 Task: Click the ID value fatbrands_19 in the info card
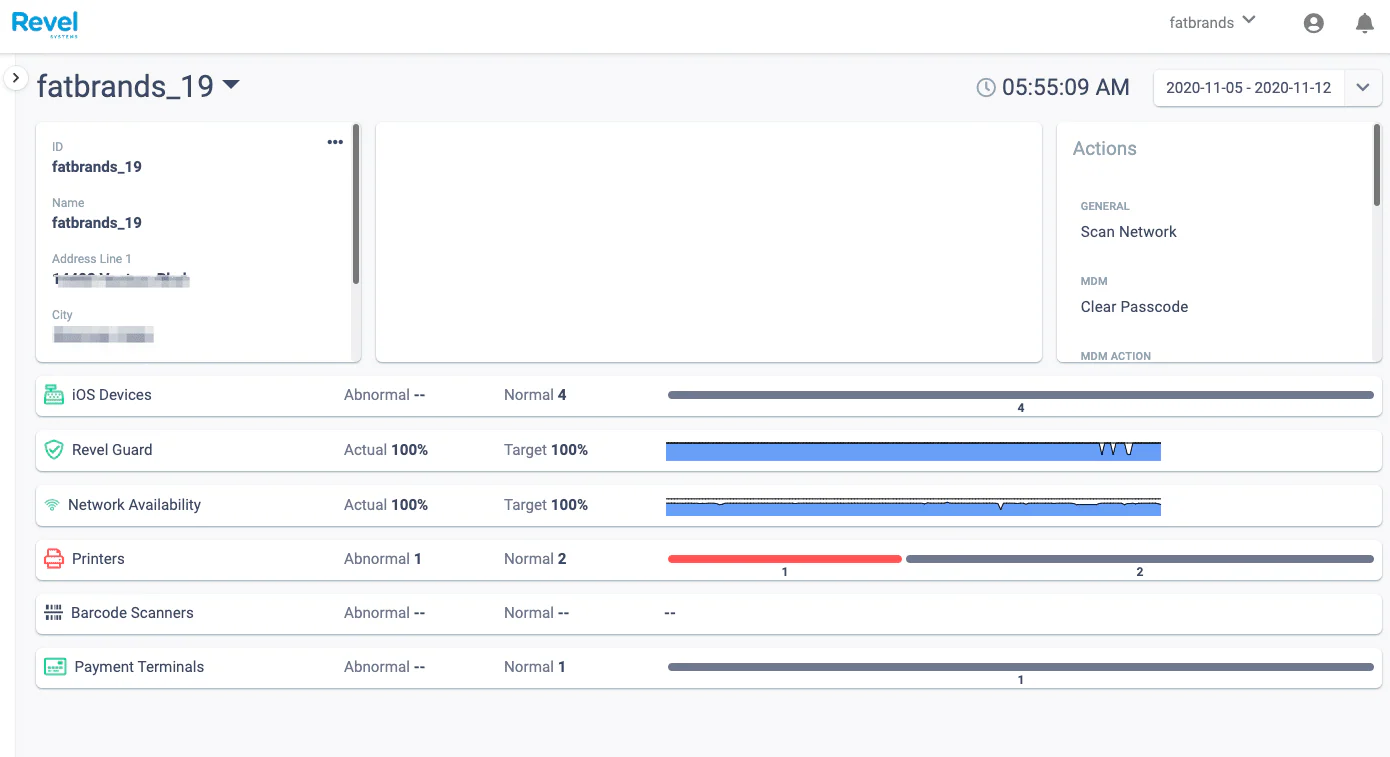click(x=97, y=167)
